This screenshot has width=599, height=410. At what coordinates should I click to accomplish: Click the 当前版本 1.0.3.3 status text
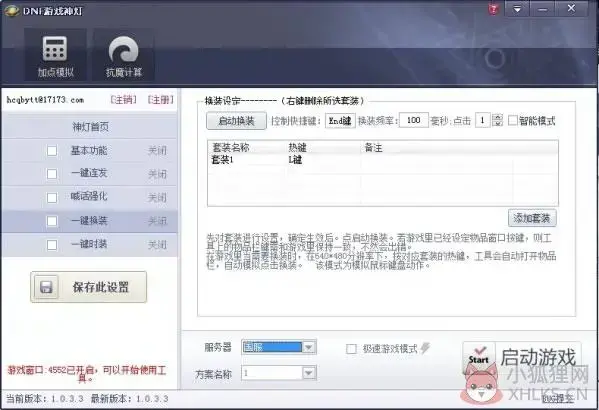(x=45, y=399)
